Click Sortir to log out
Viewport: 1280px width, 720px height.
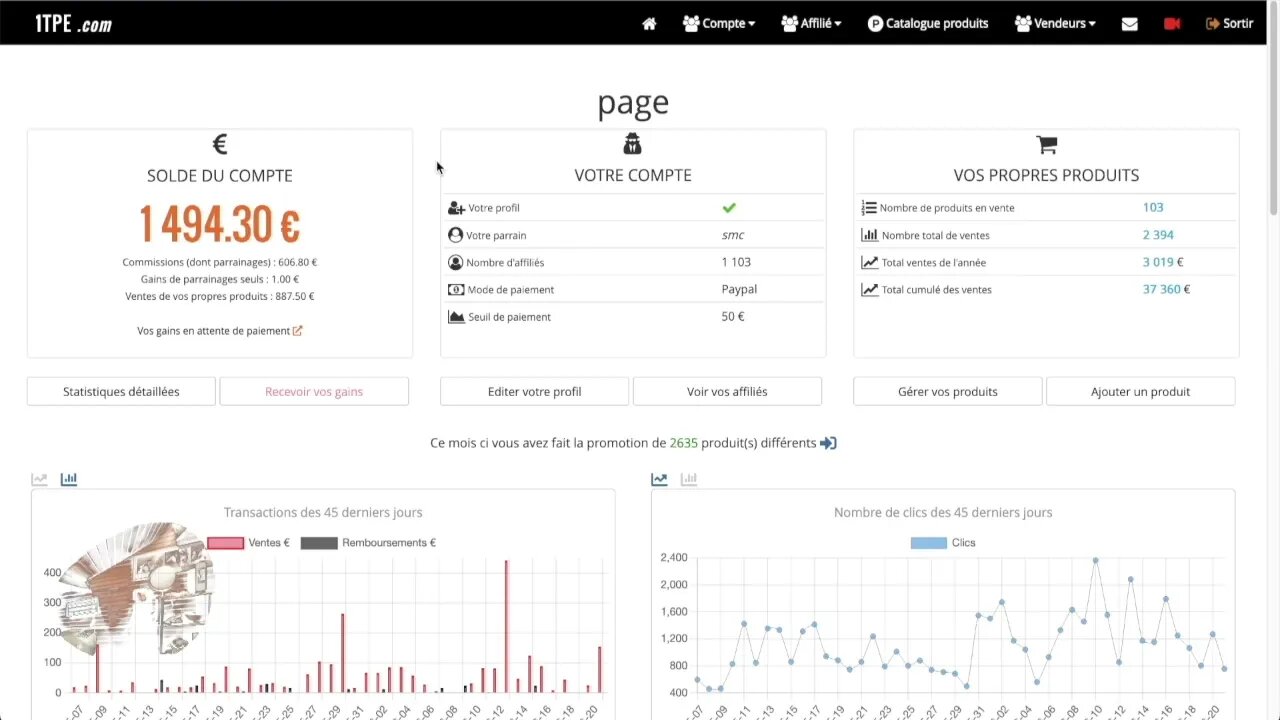coord(1229,23)
